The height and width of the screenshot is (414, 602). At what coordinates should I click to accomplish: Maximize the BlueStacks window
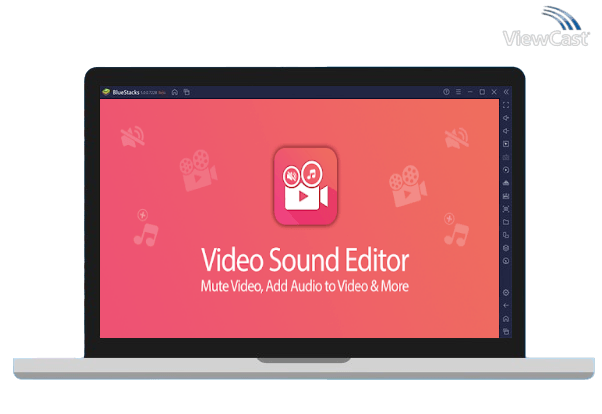pyautogui.click(x=482, y=92)
